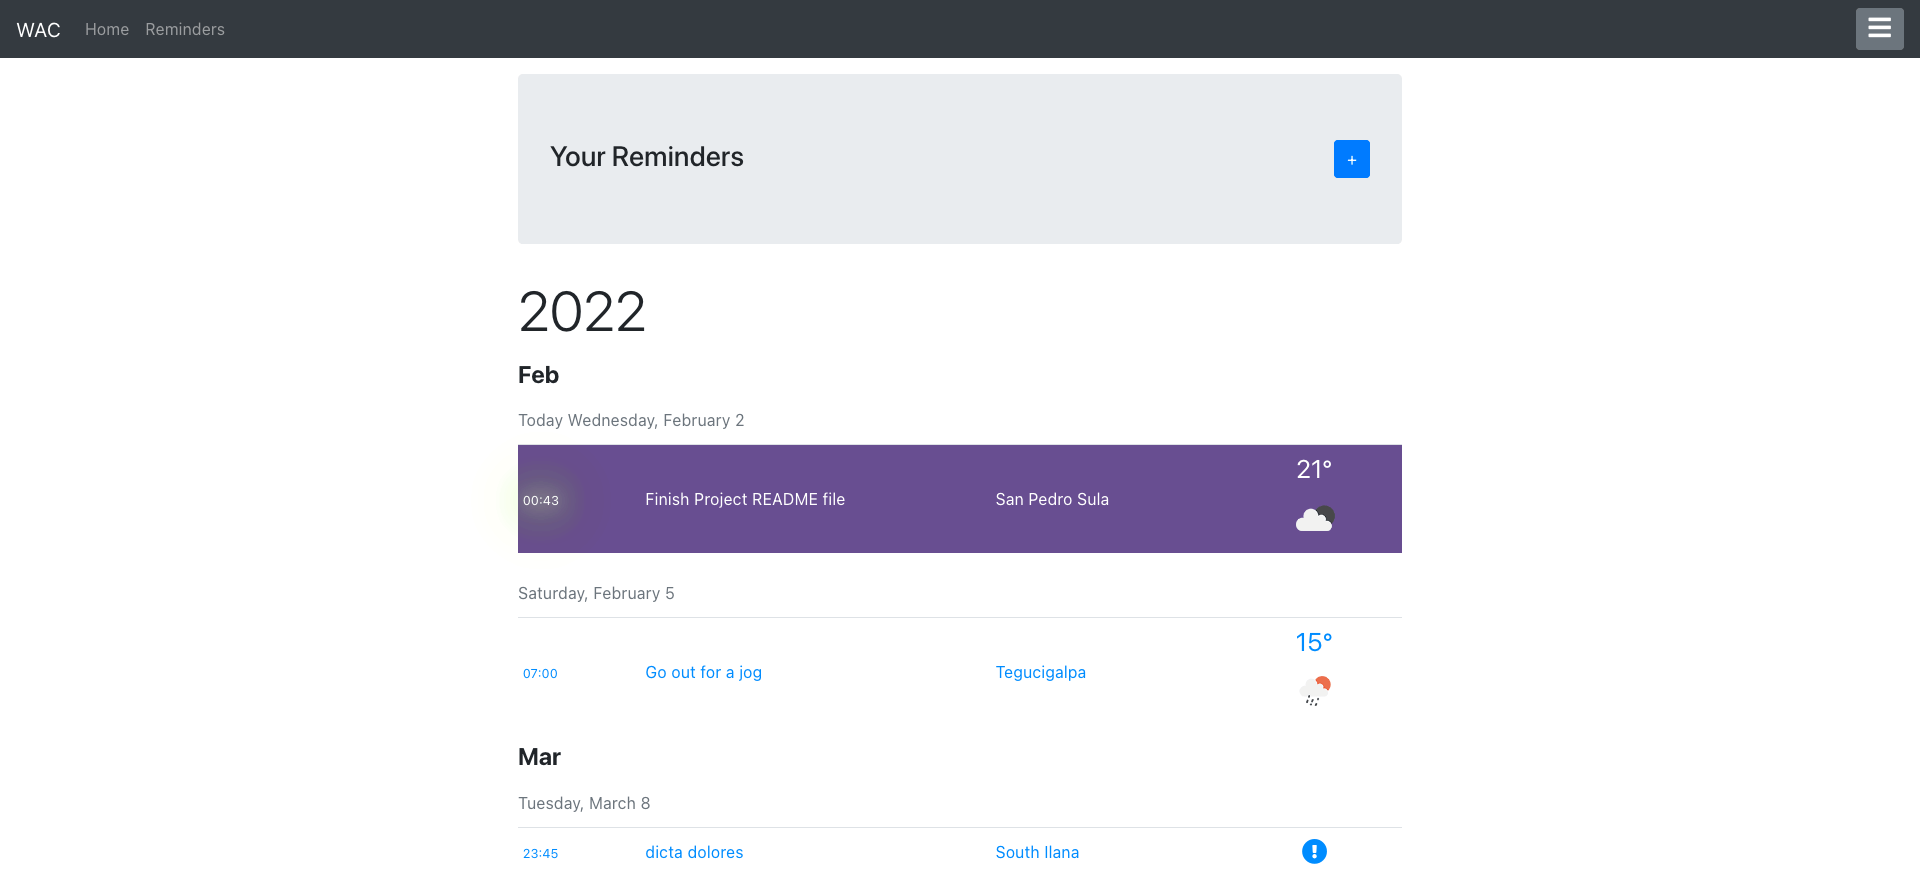Open the hamburger menu in navbar
This screenshot has width=1920, height=869.
coord(1879,29)
